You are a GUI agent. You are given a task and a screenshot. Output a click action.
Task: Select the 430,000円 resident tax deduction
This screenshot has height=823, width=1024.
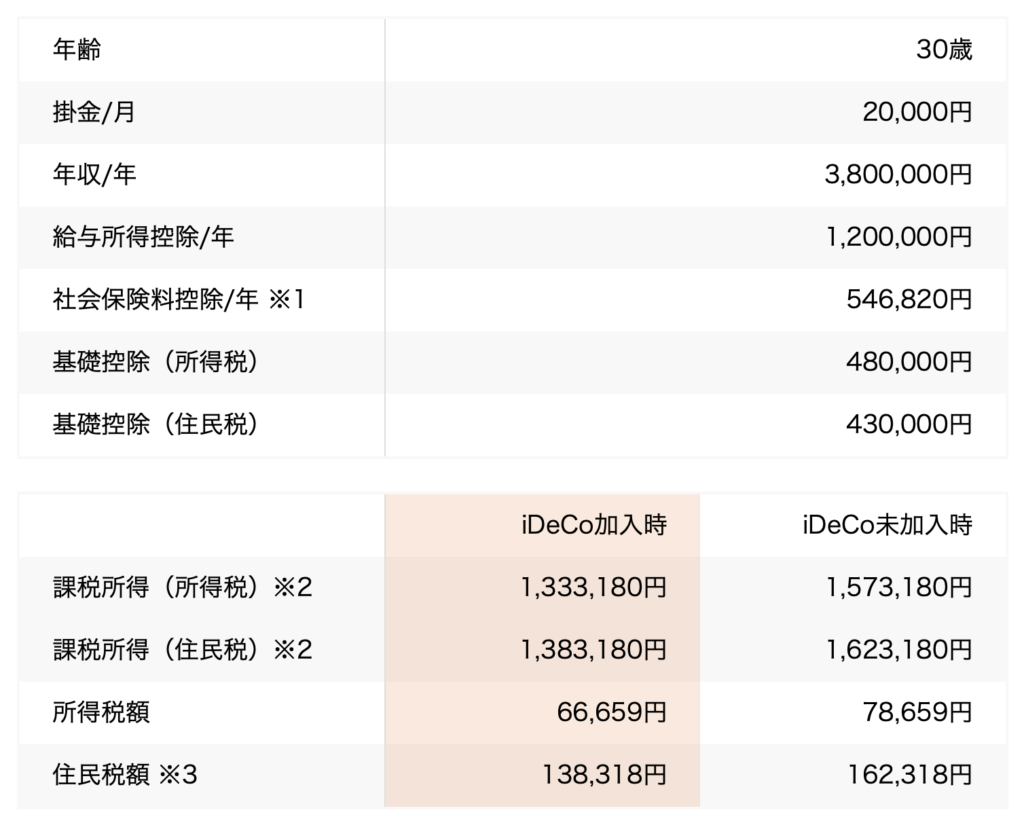[909, 424]
